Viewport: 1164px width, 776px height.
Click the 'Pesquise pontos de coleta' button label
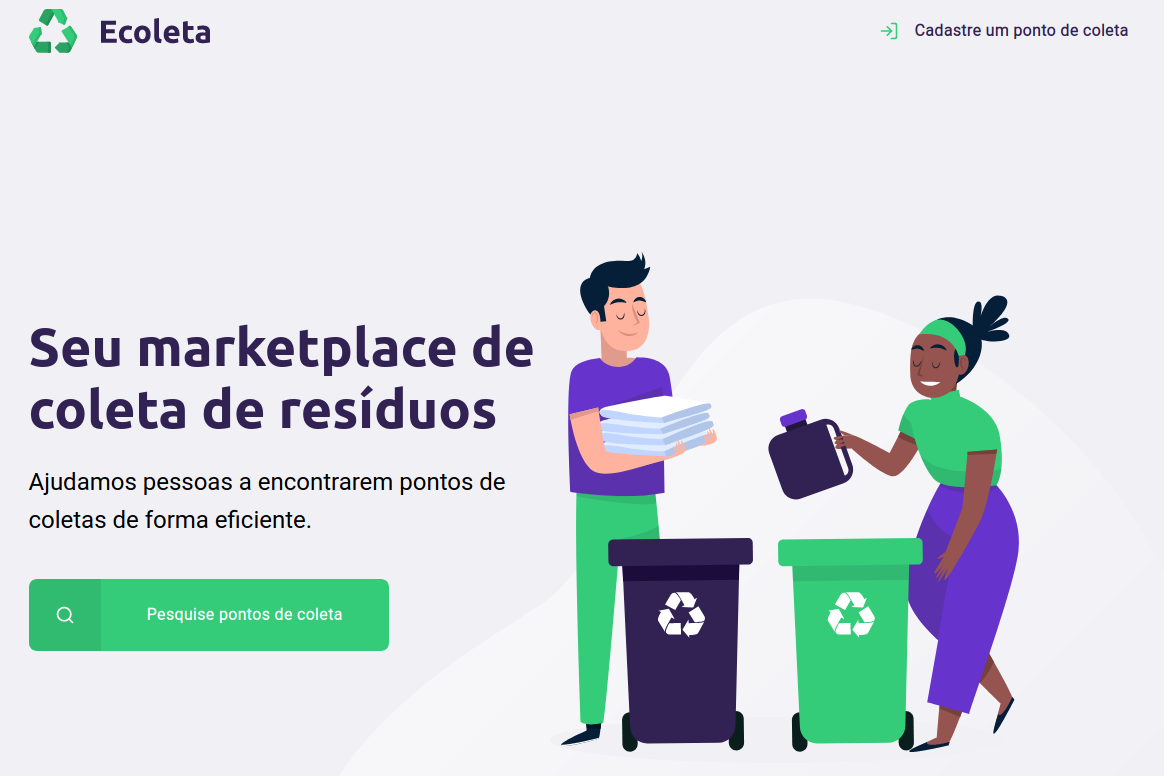(x=244, y=614)
